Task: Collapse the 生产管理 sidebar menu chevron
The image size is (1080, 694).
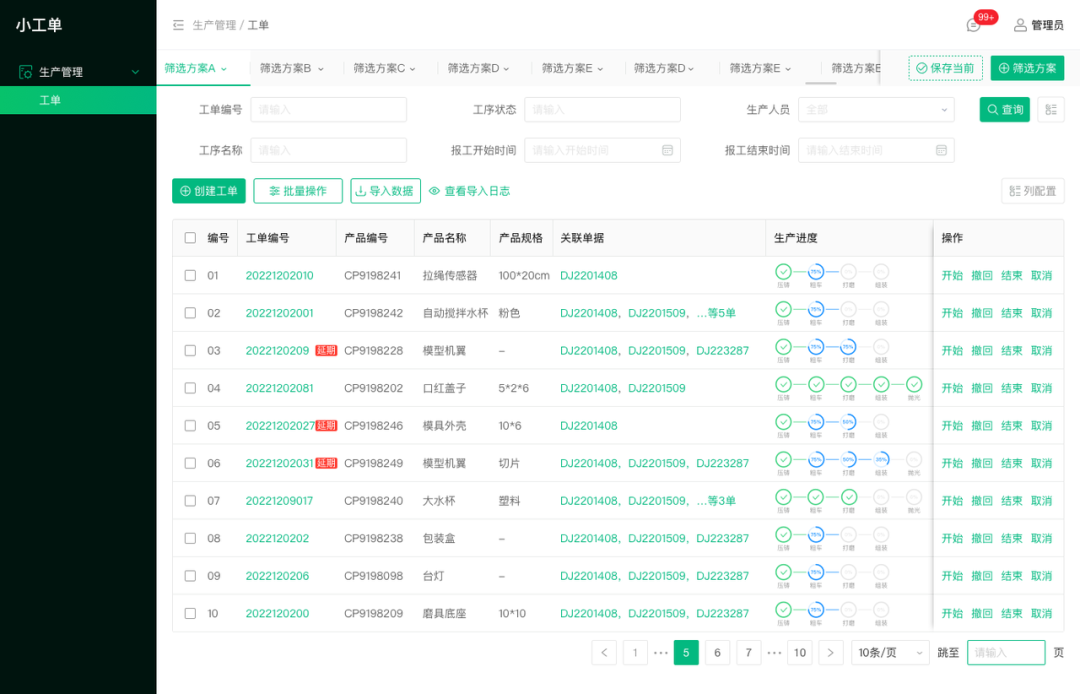Action: click(136, 72)
